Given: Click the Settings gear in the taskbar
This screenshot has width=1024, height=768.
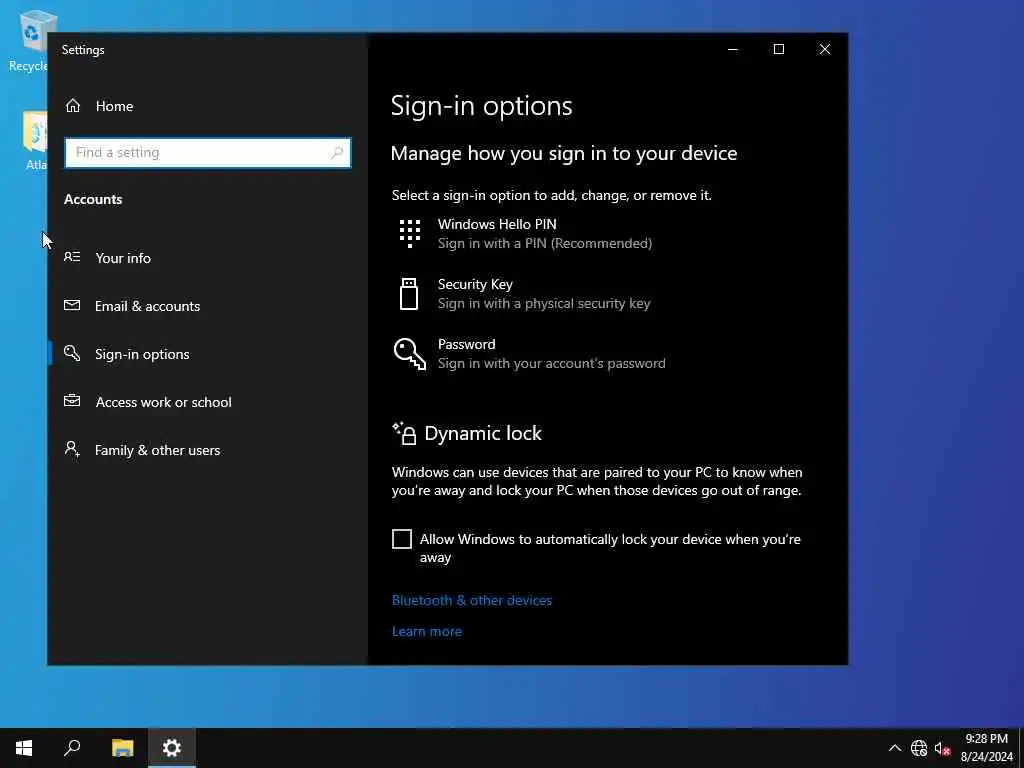Looking at the screenshot, I should (x=172, y=748).
